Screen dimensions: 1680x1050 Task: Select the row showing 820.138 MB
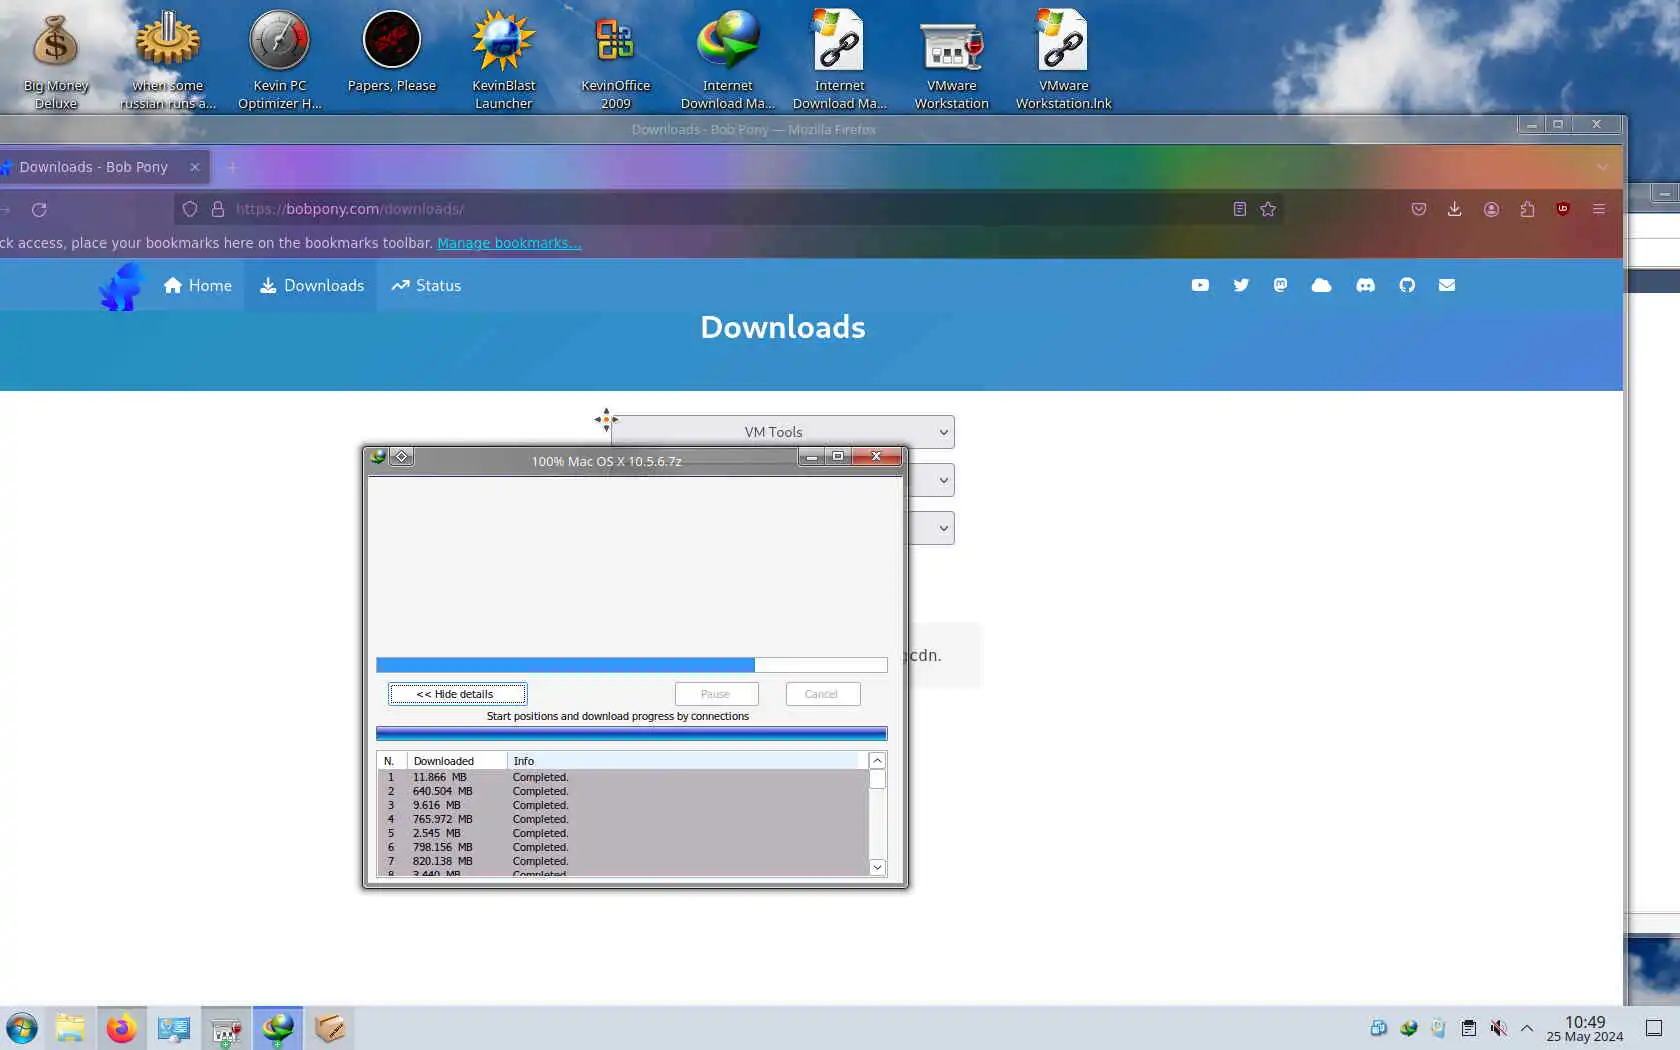tap(622, 861)
